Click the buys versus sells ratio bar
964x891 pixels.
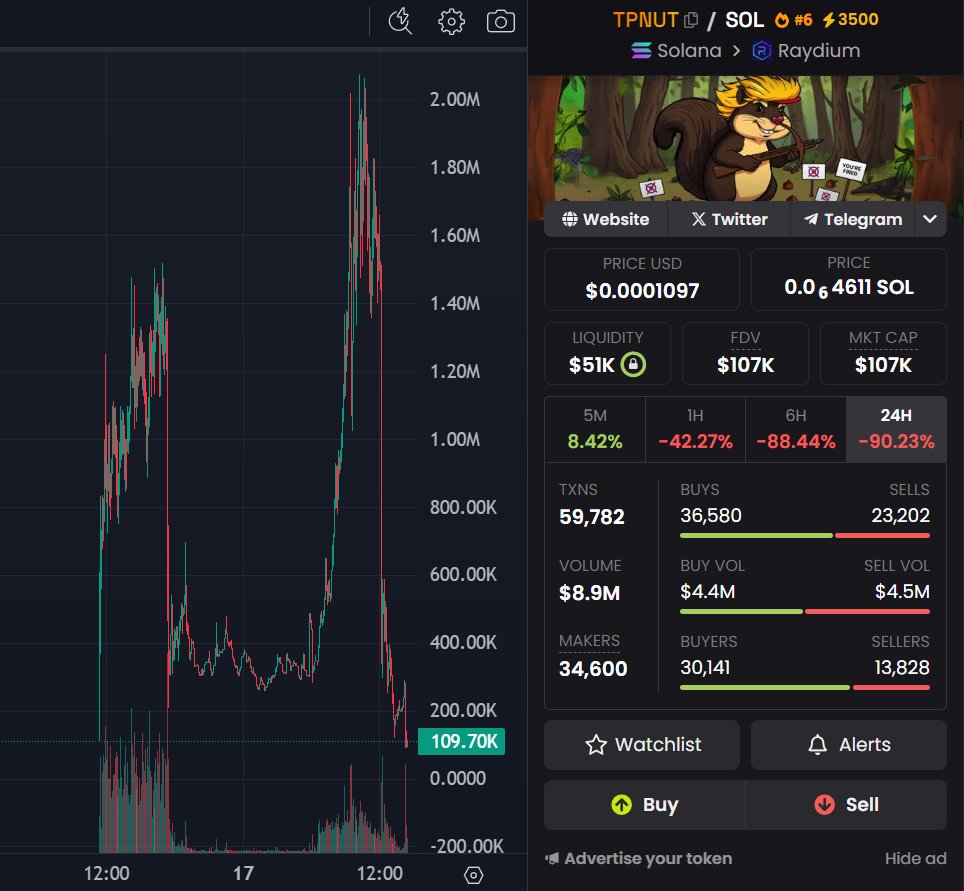coord(805,535)
